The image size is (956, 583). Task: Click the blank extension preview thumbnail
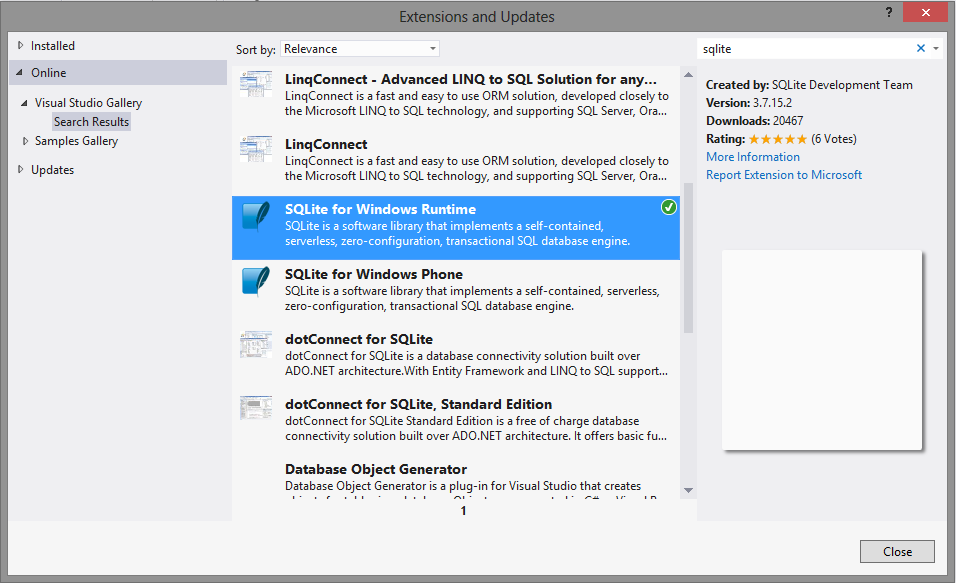(822, 350)
